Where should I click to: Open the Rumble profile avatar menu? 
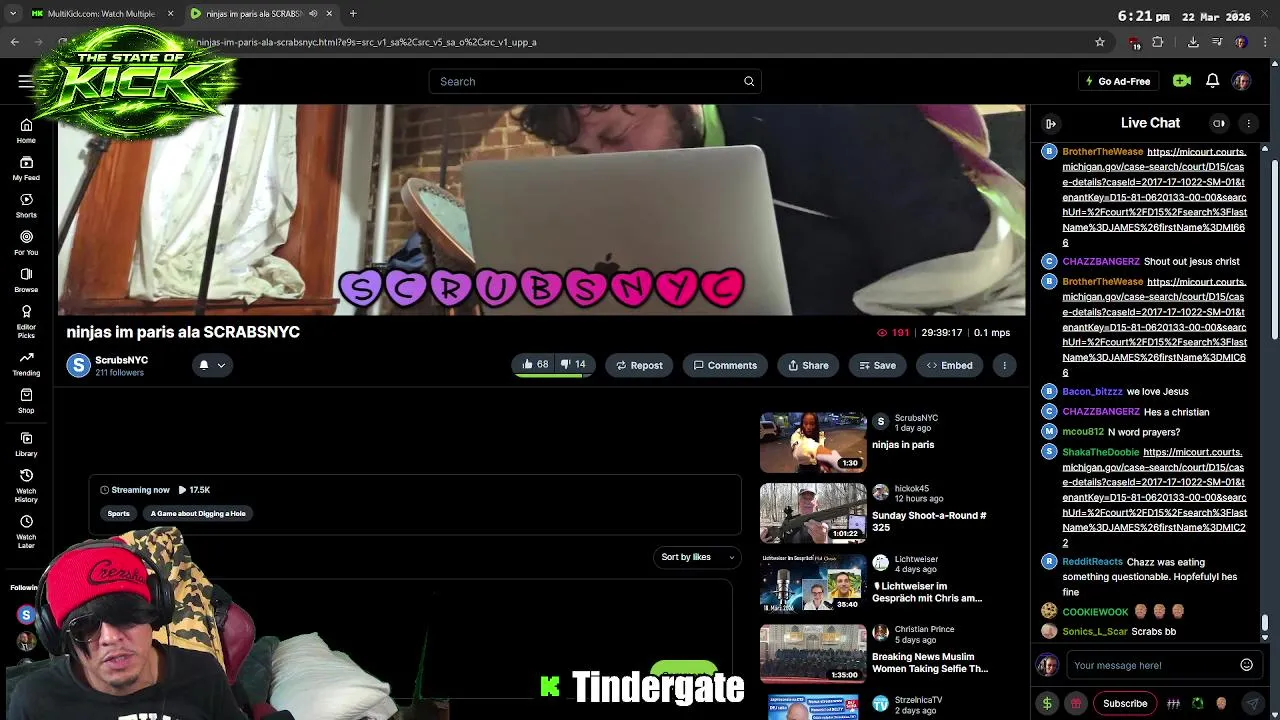tap(1241, 81)
